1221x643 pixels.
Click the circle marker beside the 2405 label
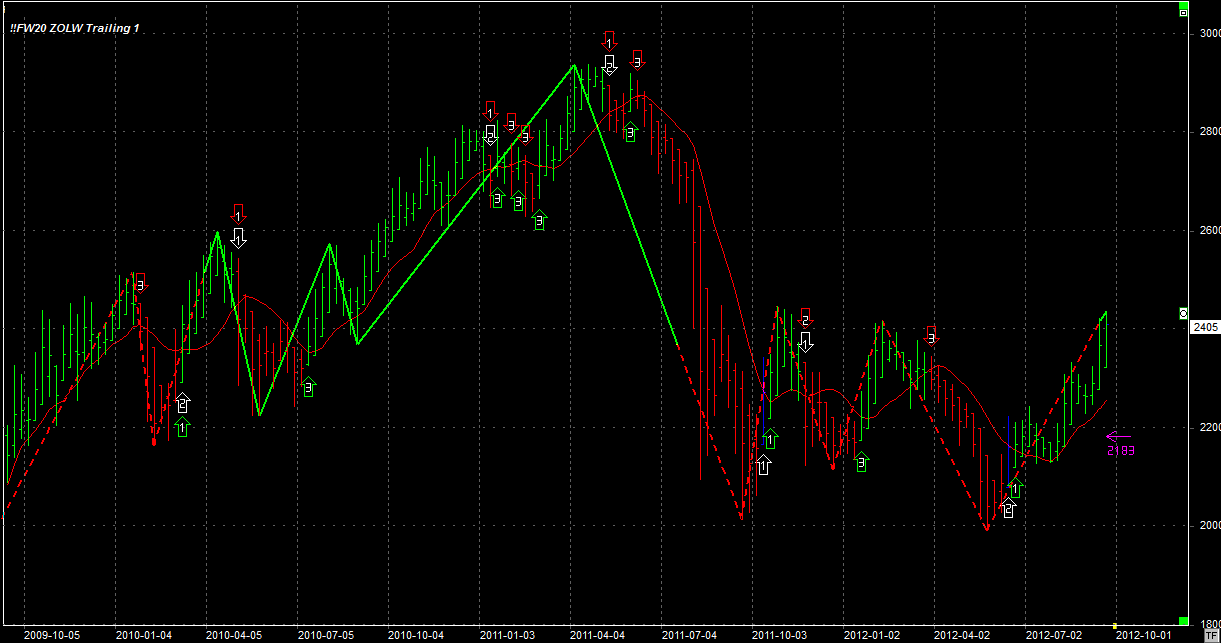pyautogui.click(x=1184, y=313)
